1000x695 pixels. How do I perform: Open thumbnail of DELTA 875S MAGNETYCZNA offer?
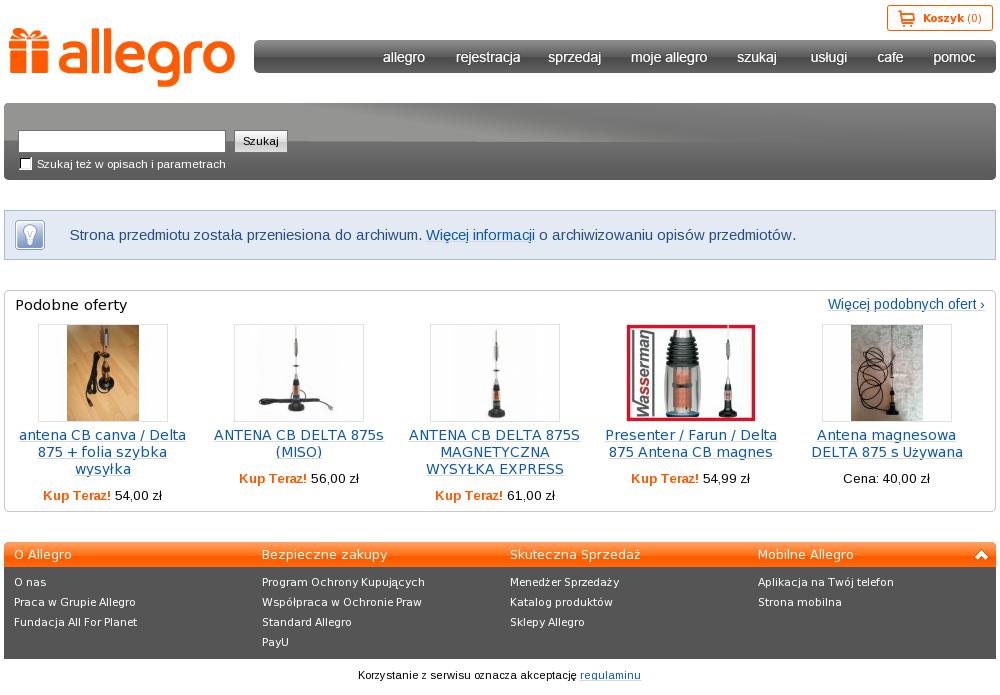click(x=495, y=373)
